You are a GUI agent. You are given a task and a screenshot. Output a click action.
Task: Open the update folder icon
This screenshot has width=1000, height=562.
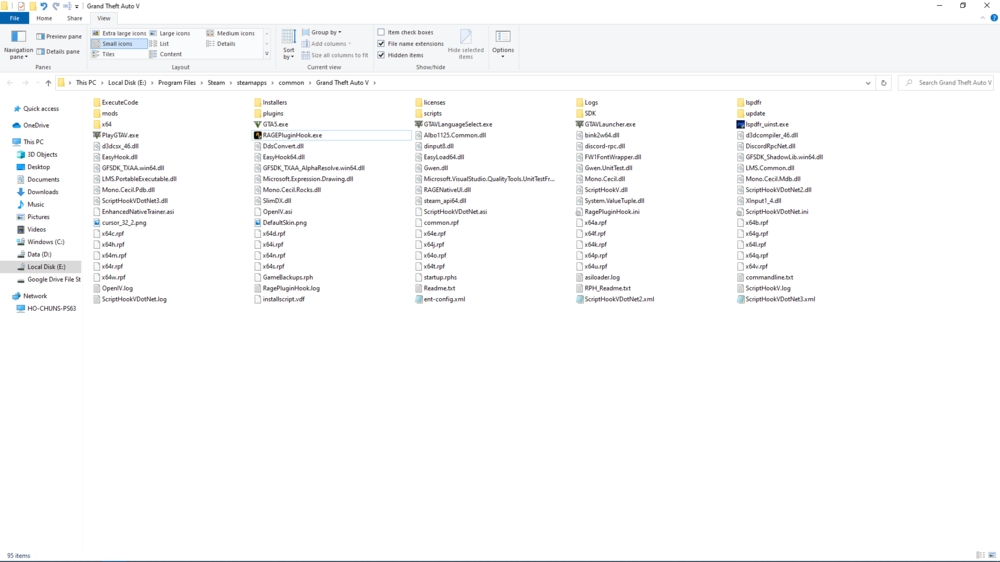pos(740,114)
